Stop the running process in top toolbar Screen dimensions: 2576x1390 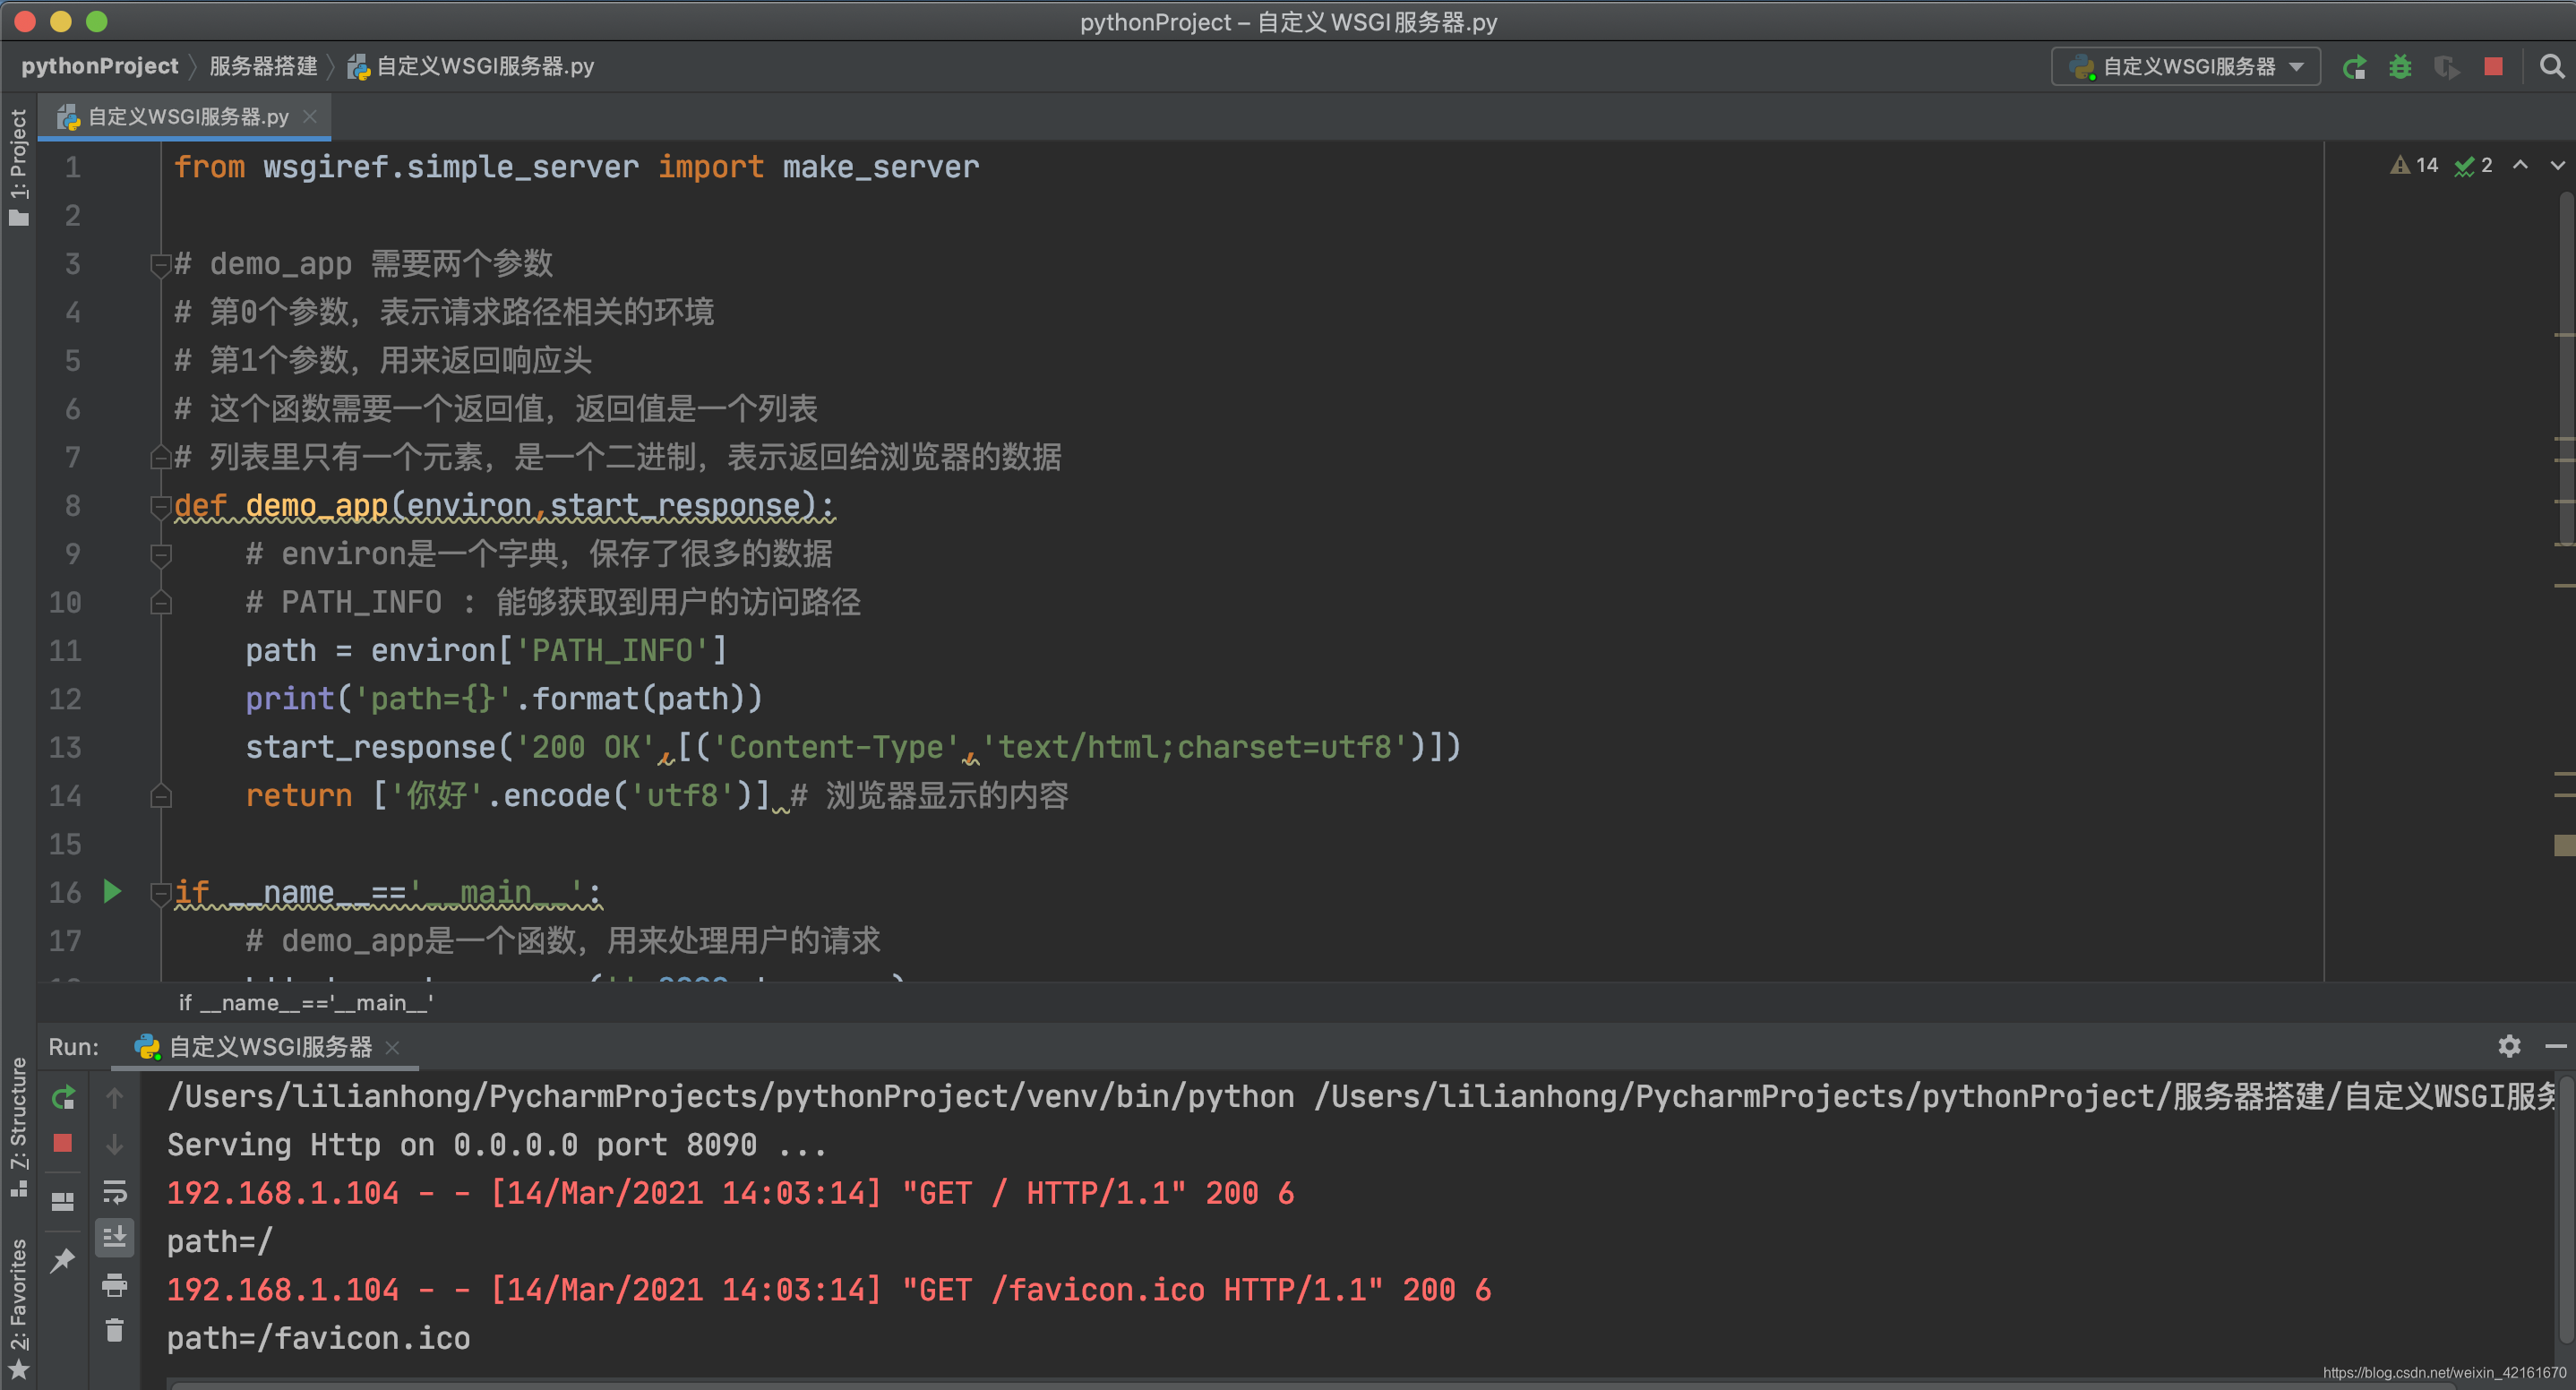pyautogui.click(x=2493, y=66)
